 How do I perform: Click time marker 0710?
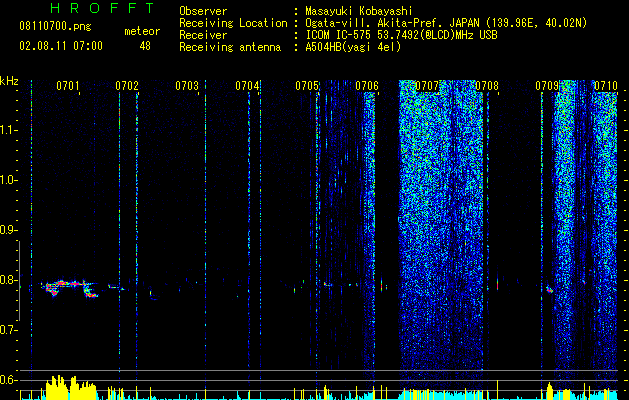[x=606, y=85]
